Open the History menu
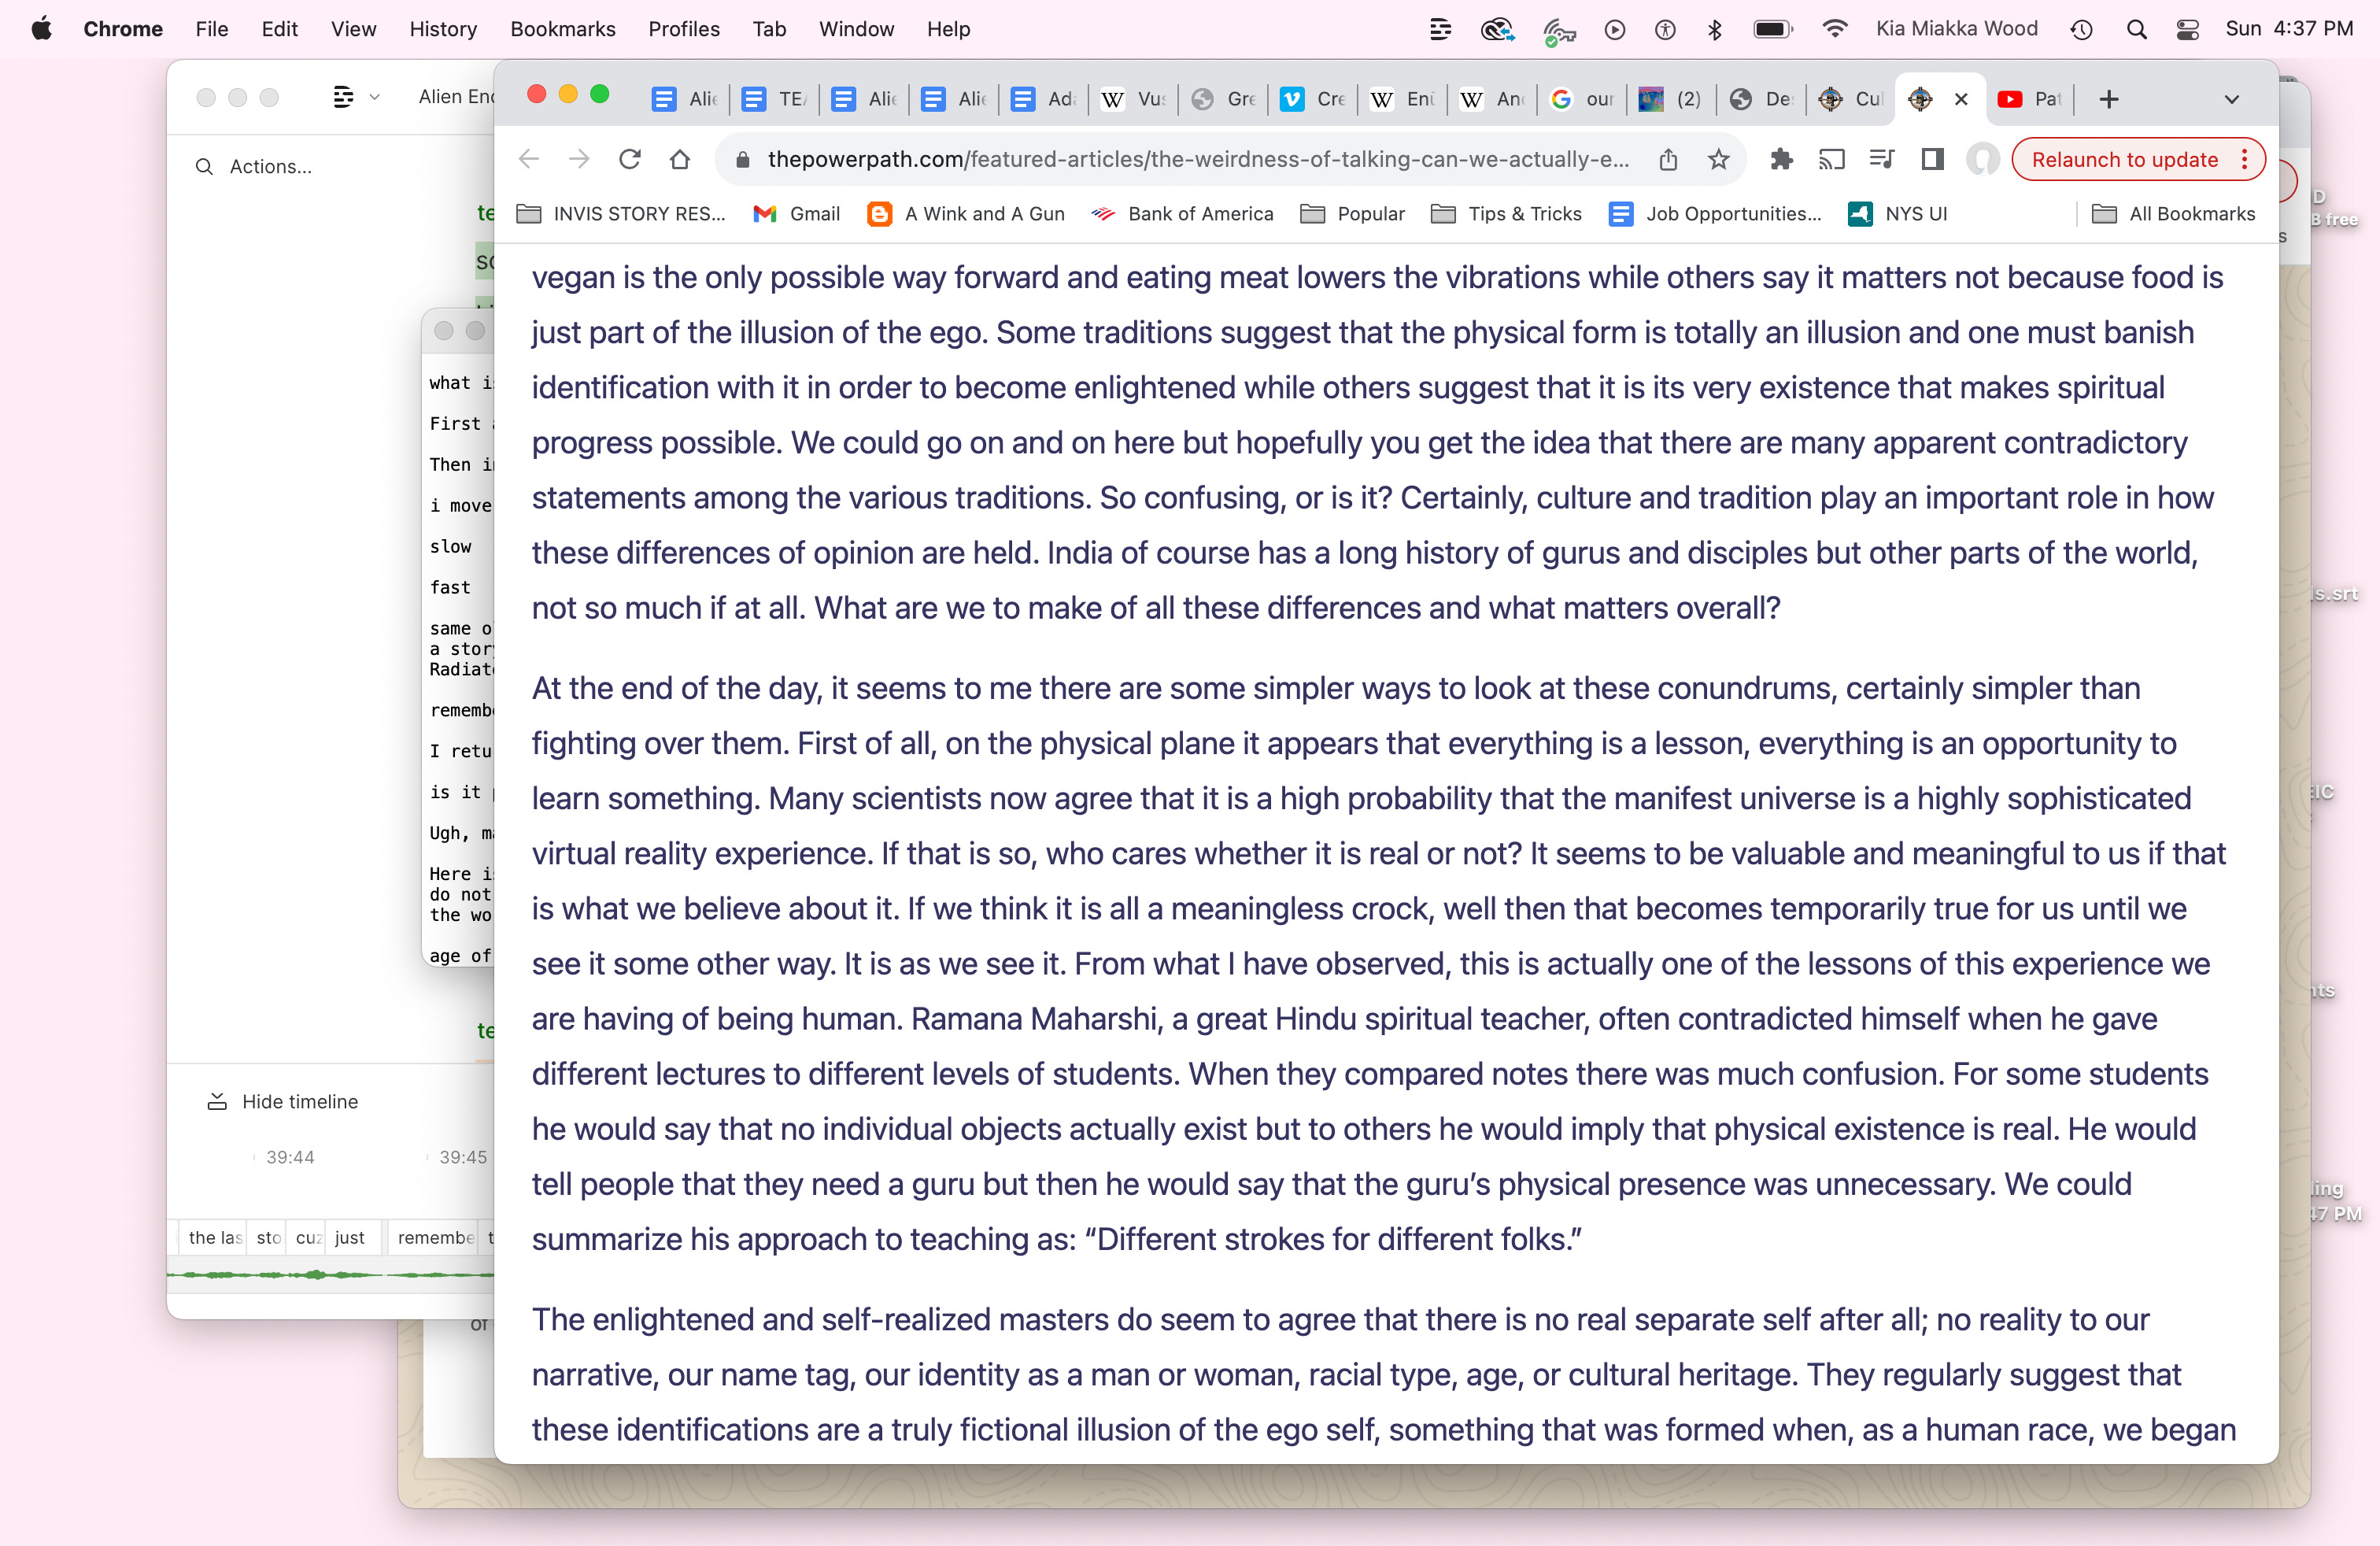 pyautogui.click(x=443, y=29)
